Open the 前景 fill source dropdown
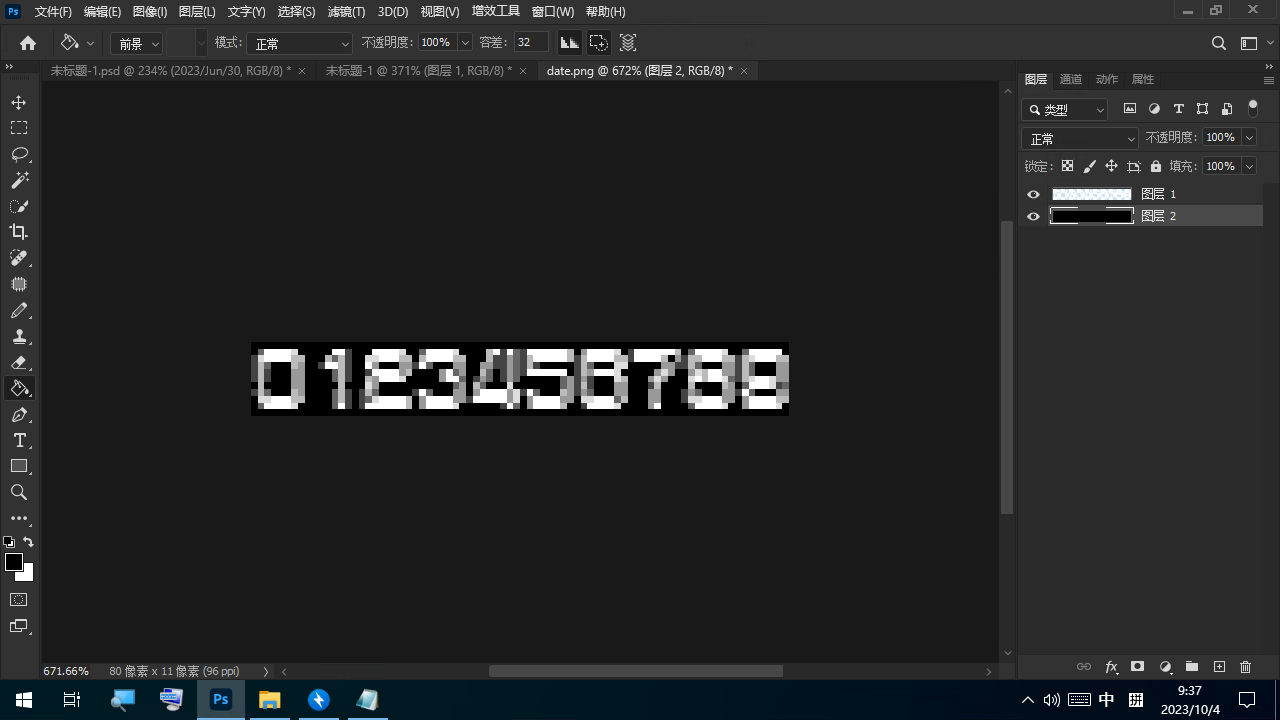This screenshot has width=1280, height=720. pyautogui.click(x=137, y=44)
